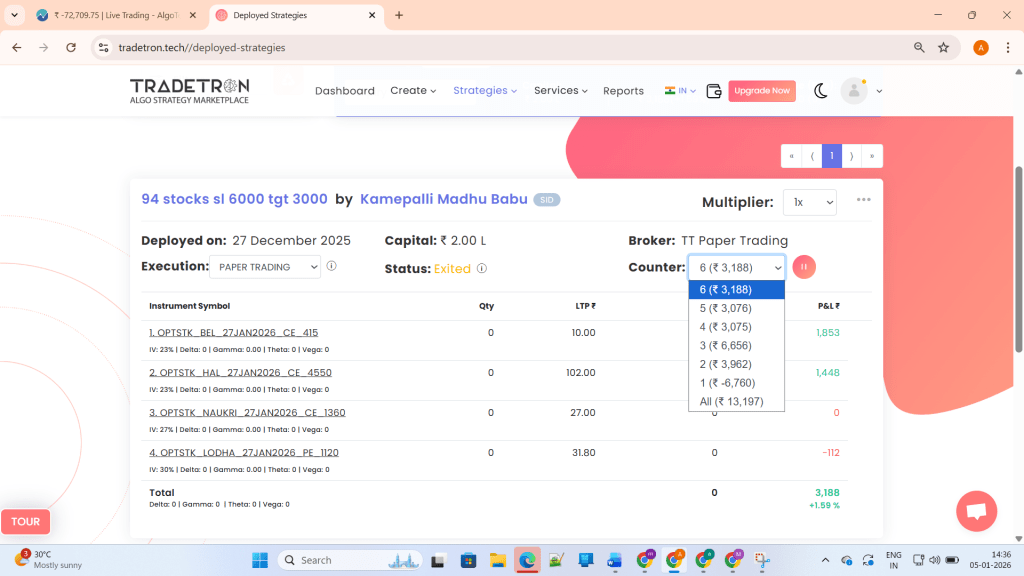Click info icon next to Execution dropdown
The height and width of the screenshot is (576, 1024).
point(331,267)
